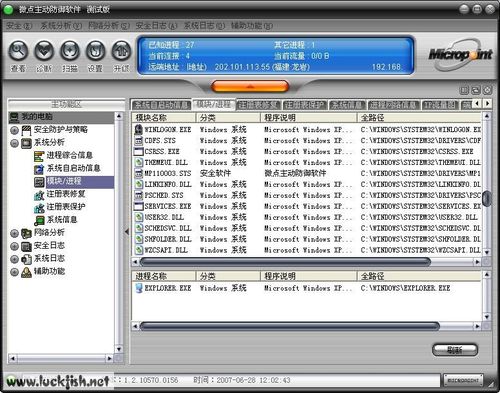Select the WZCSAPI.DLL row
Viewport: 500px width, 393px height.
(307, 250)
